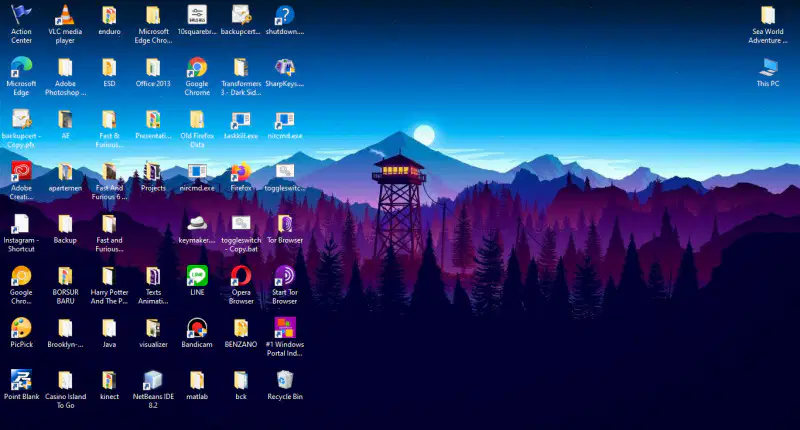Launch NetBeans IDE 8.2
The width and height of the screenshot is (800, 430).
pyautogui.click(x=153, y=380)
